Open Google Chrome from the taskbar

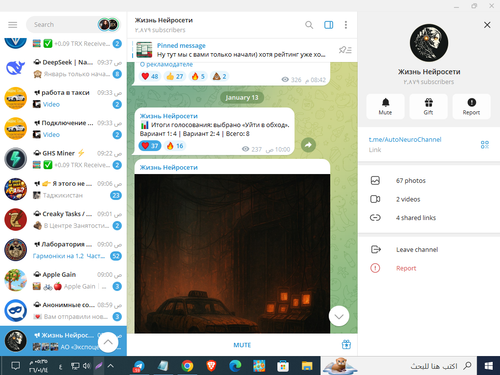click(187, 366)
